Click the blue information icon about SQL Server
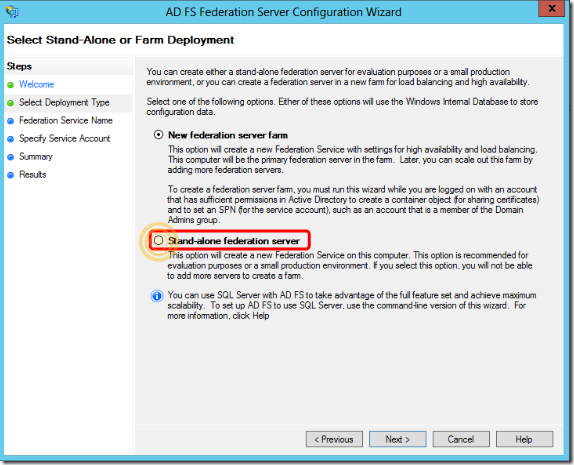The width and height of the screenshot is (574, 465). (x=157, y=295)
